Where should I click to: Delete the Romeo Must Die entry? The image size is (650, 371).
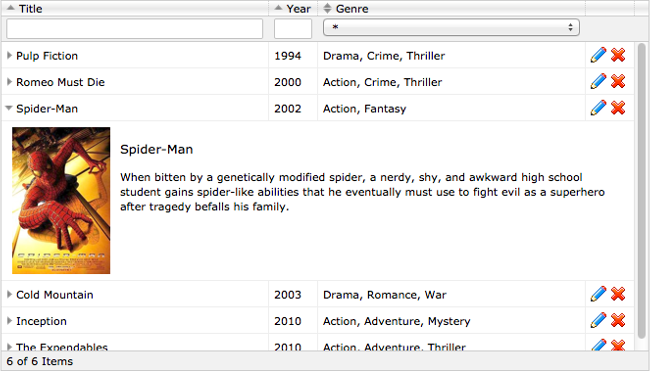[x=618, y=82]
